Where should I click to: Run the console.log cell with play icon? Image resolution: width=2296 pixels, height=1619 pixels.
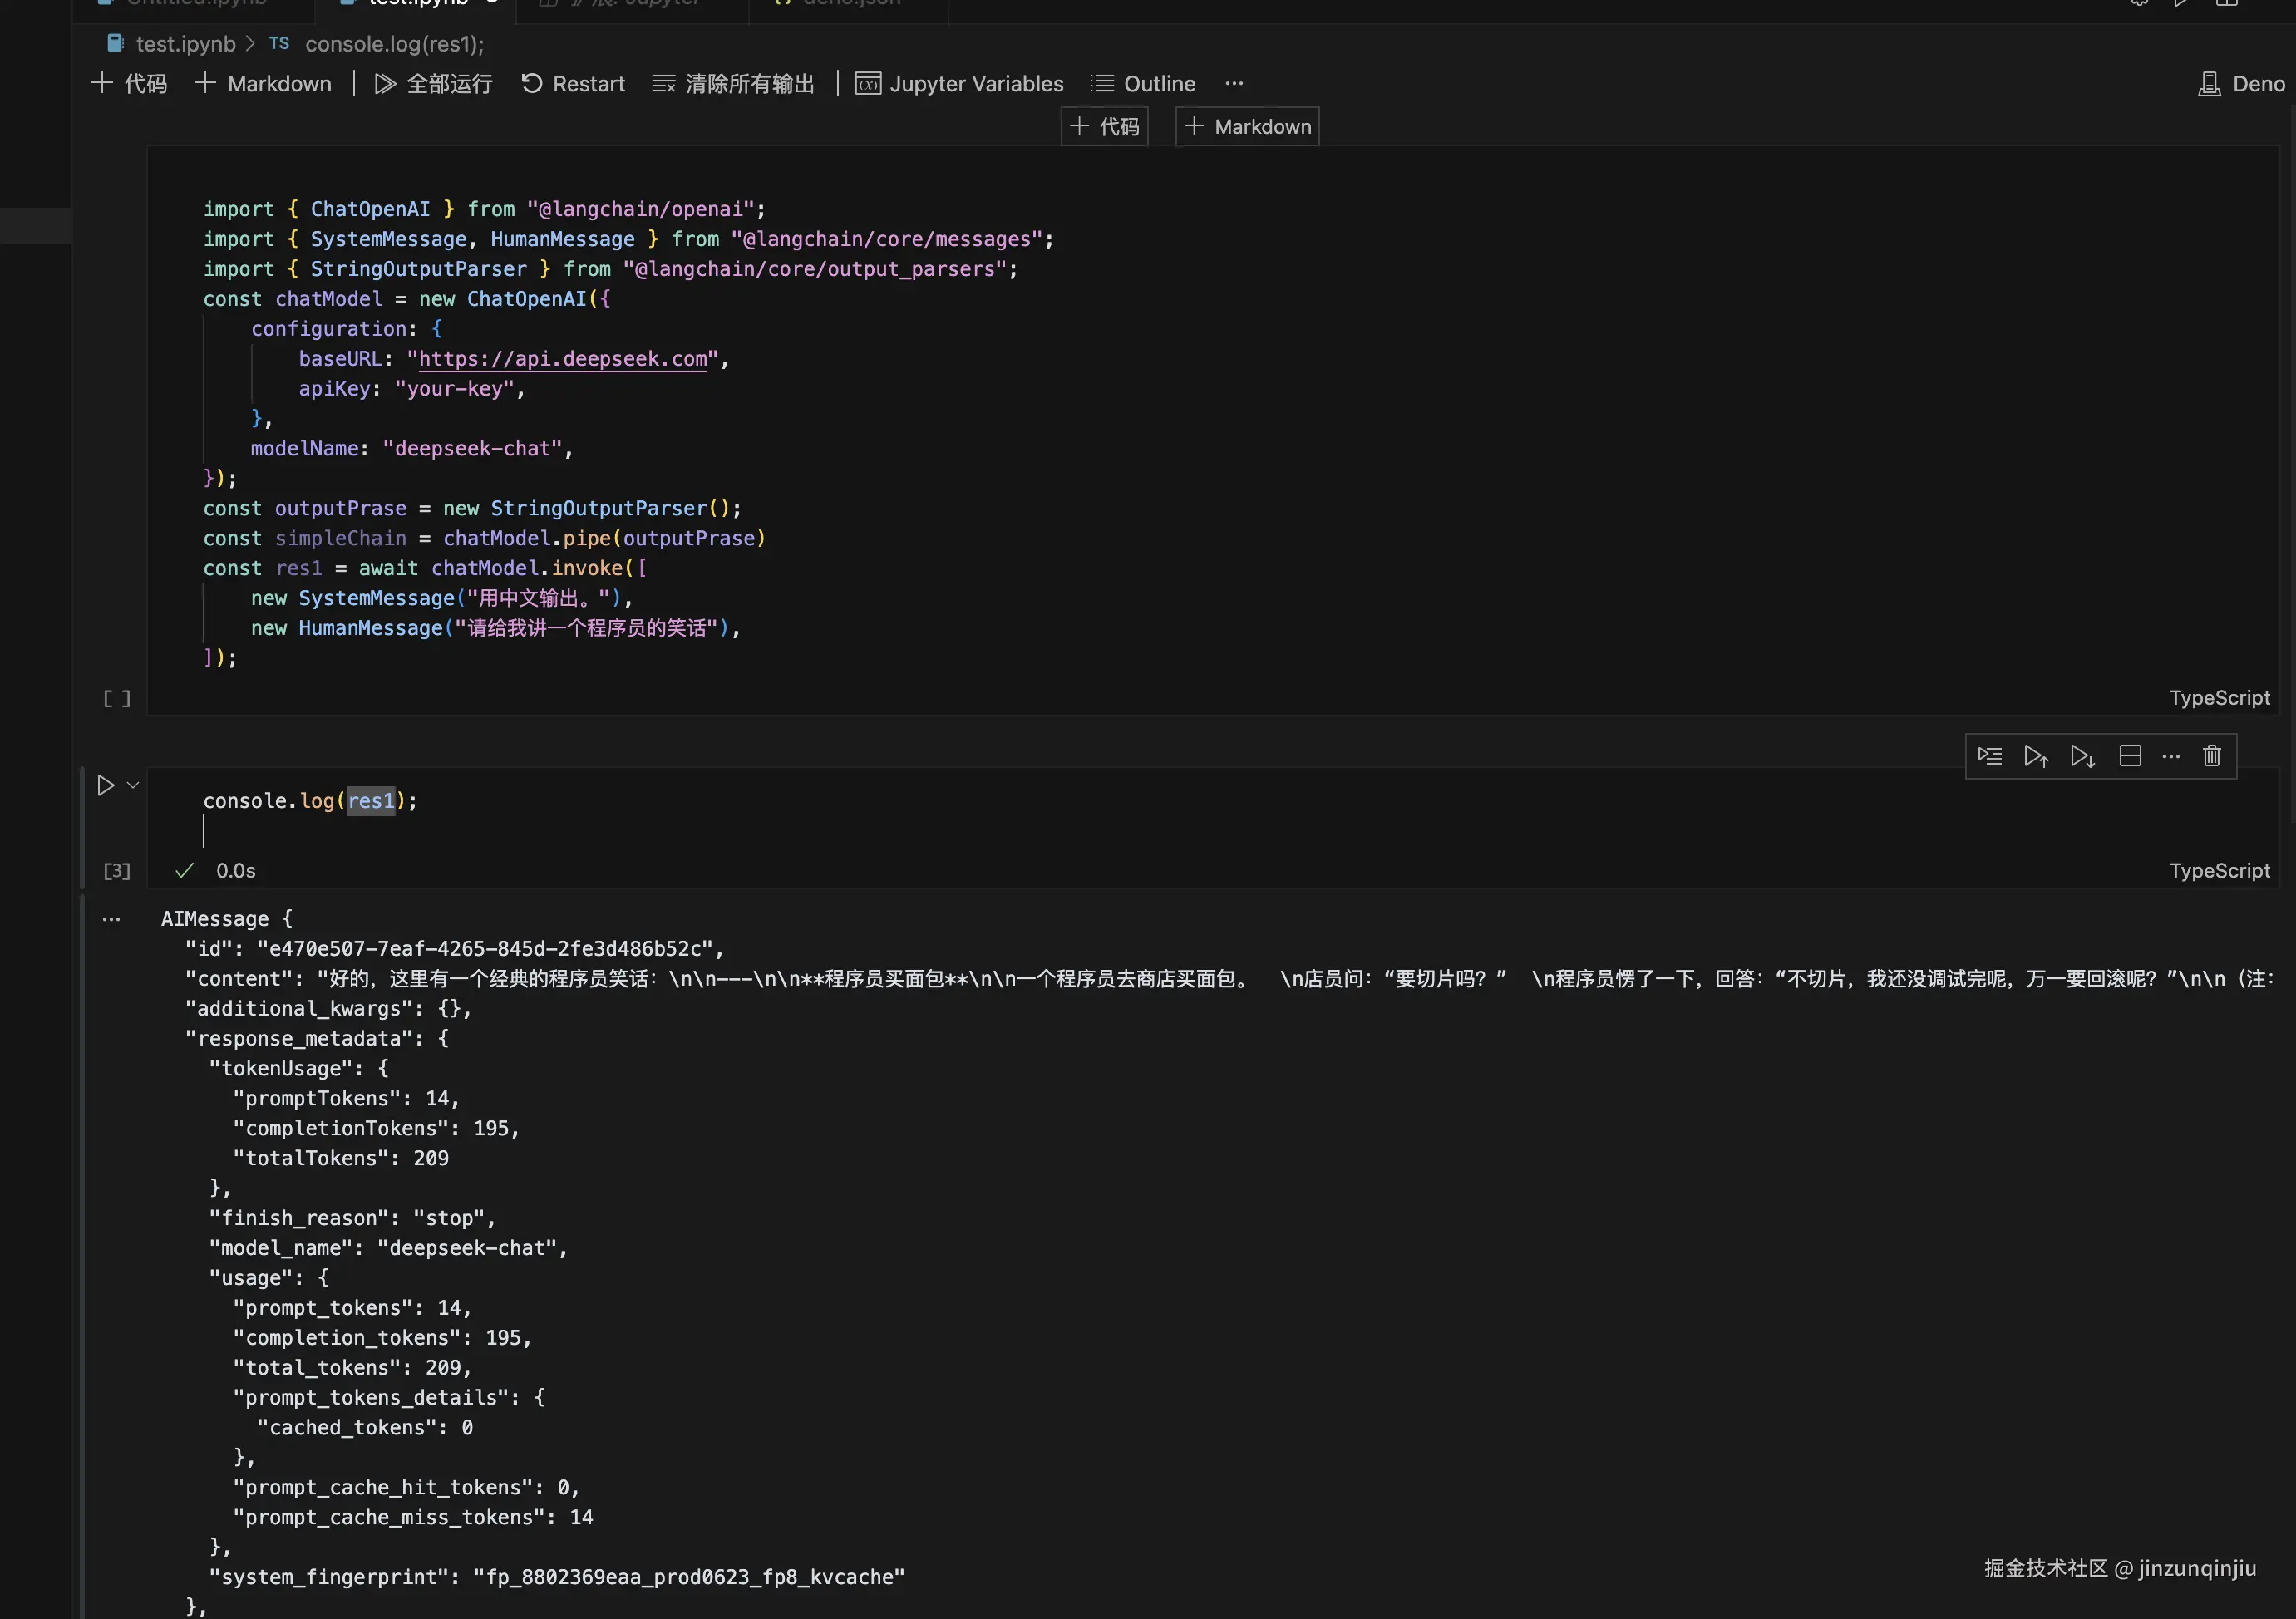point(105,785)
